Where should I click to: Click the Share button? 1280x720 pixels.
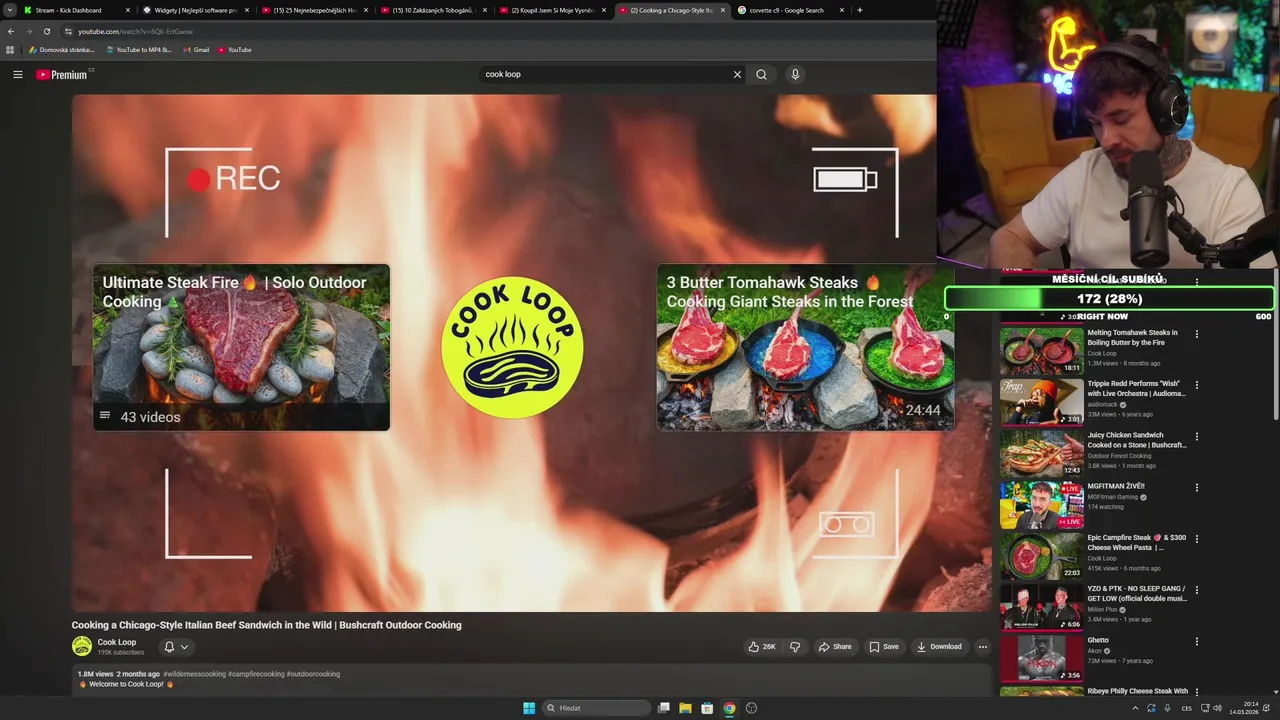pos(835,647)
